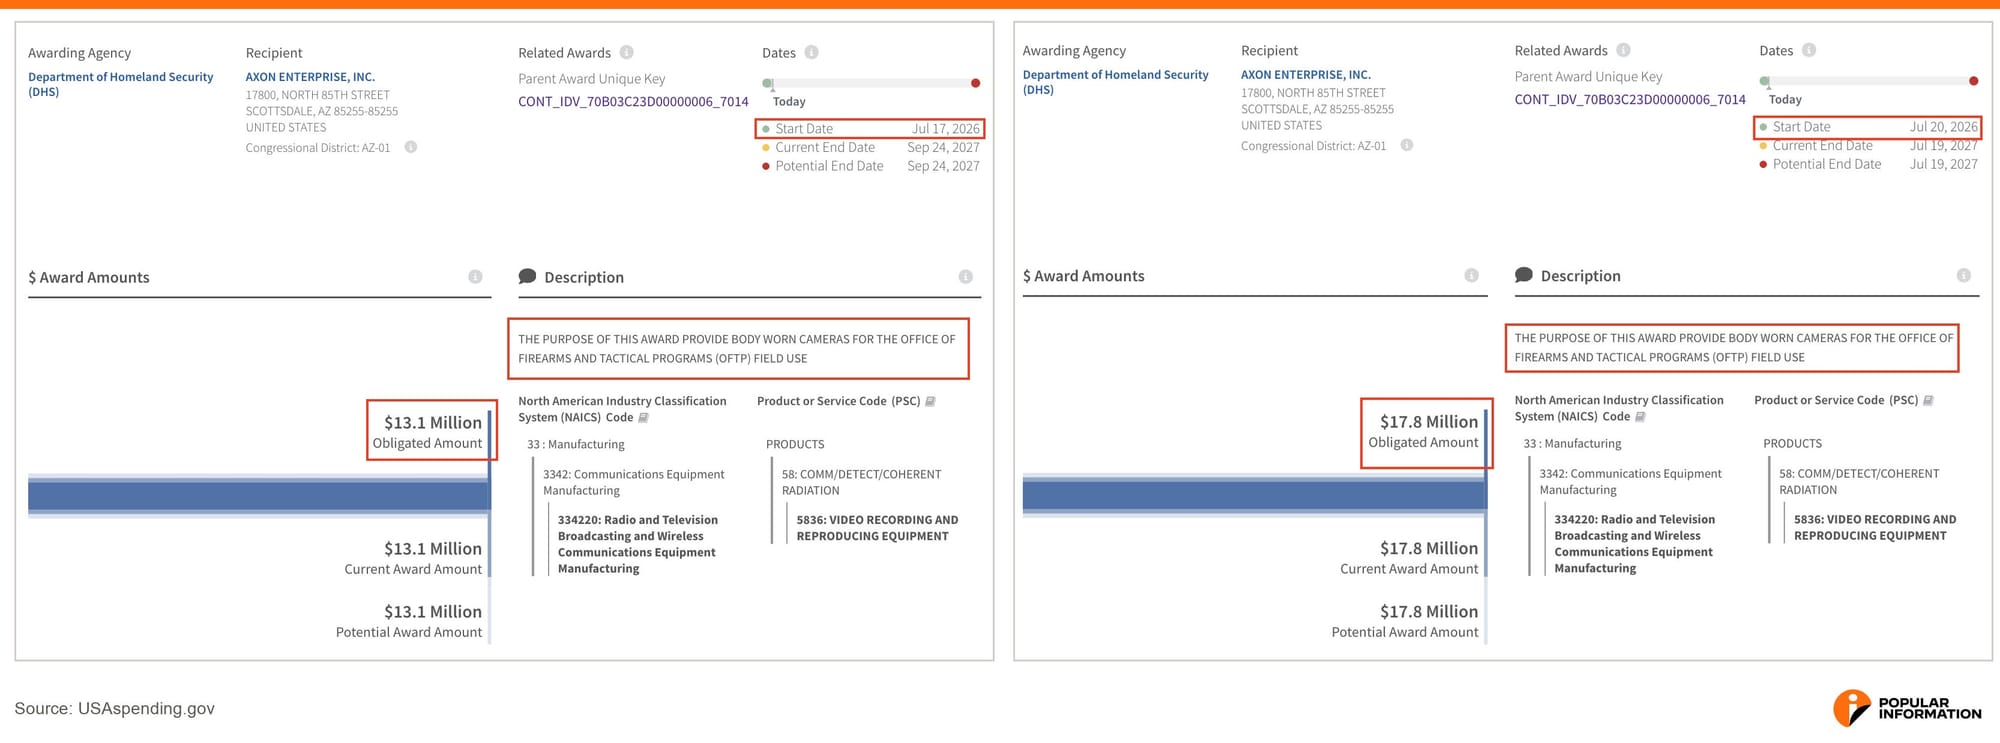
Task: Open PSC glossary icon in left panel
Action: pyautogui.click(x=930, y=401)
